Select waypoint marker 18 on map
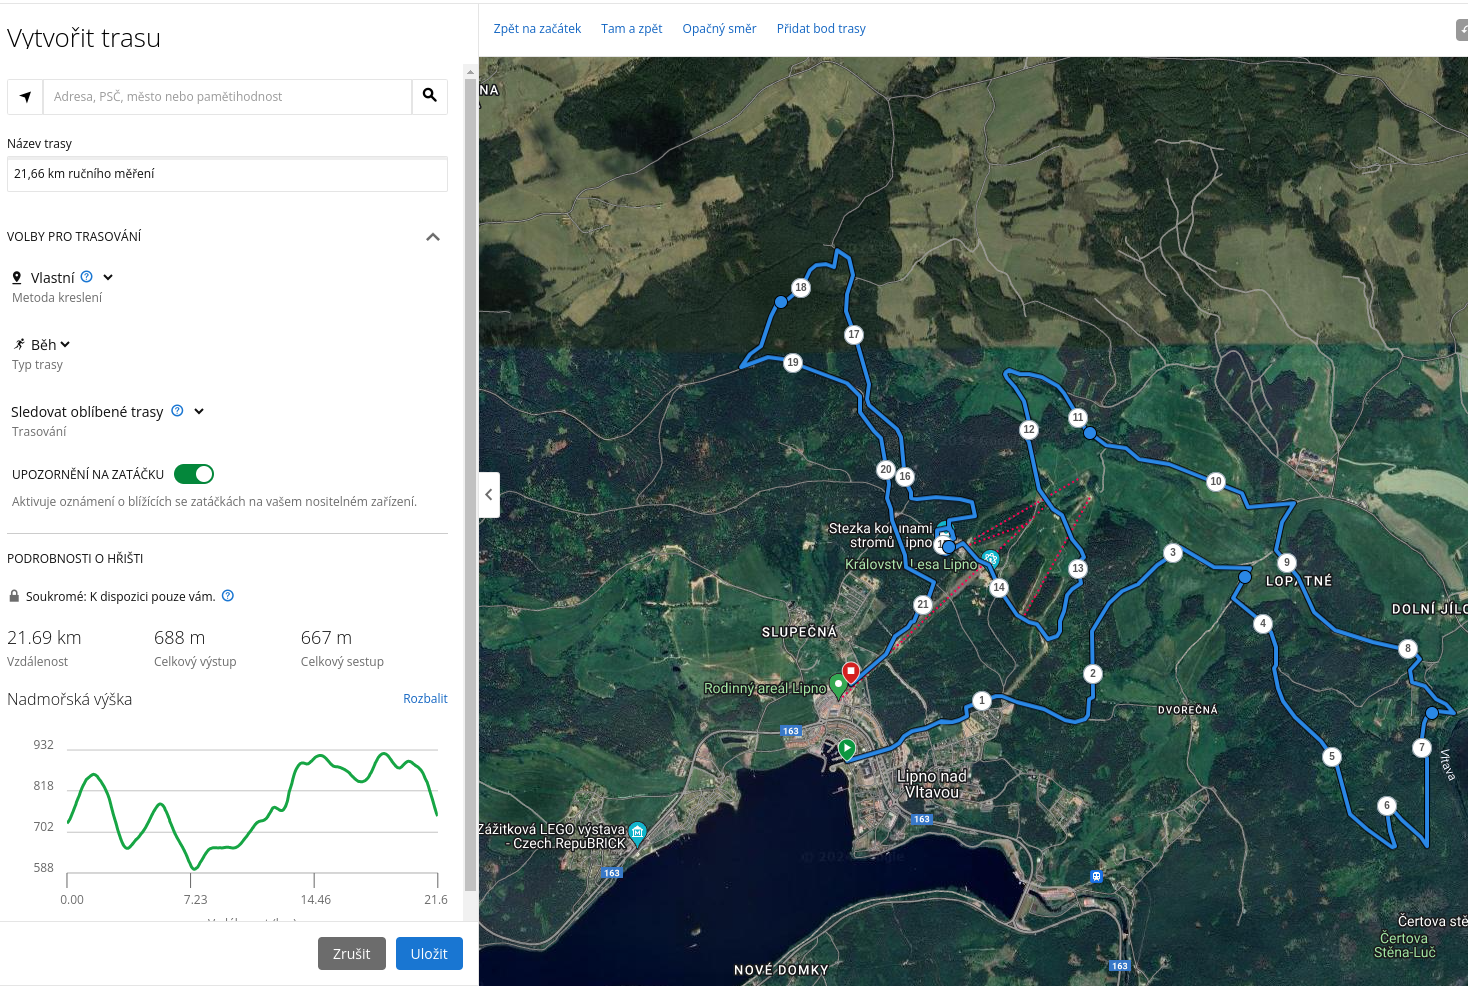 [800, 288]
